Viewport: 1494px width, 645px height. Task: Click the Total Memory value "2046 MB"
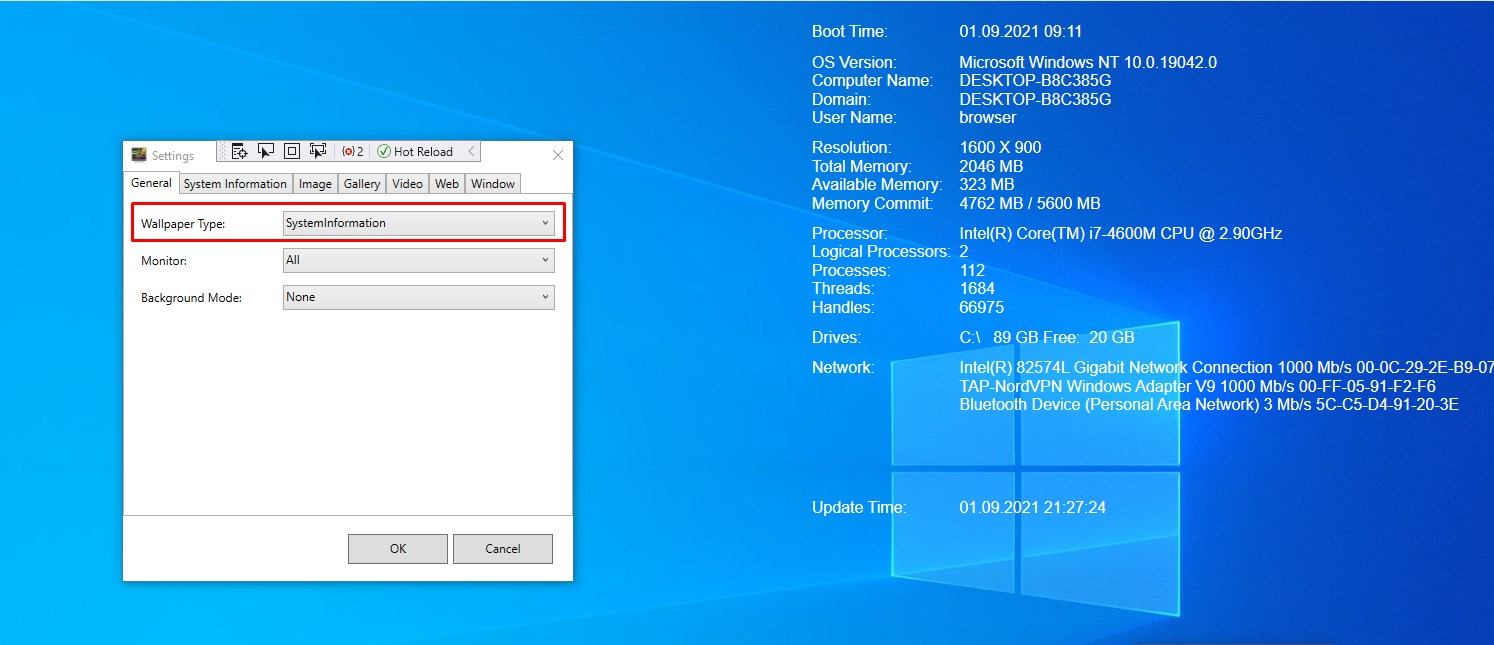[x=991, y=166]
